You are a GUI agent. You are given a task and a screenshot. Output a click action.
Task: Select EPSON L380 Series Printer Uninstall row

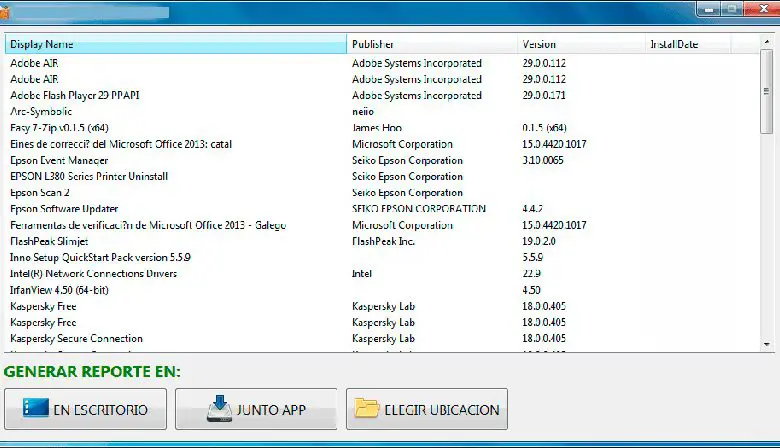(x=382, y=177)
